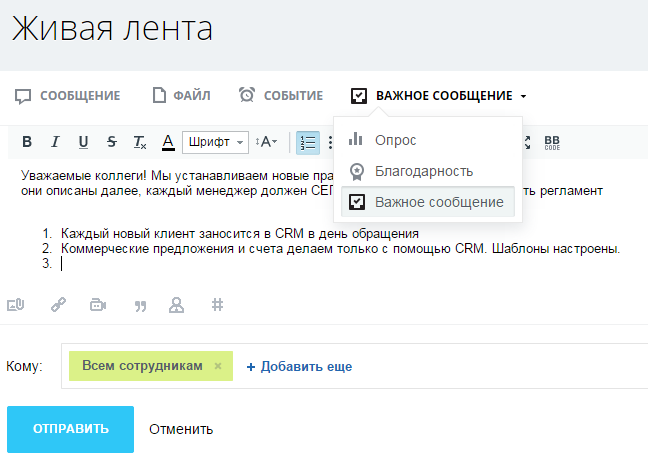Switch to the Файл tab

181,95
